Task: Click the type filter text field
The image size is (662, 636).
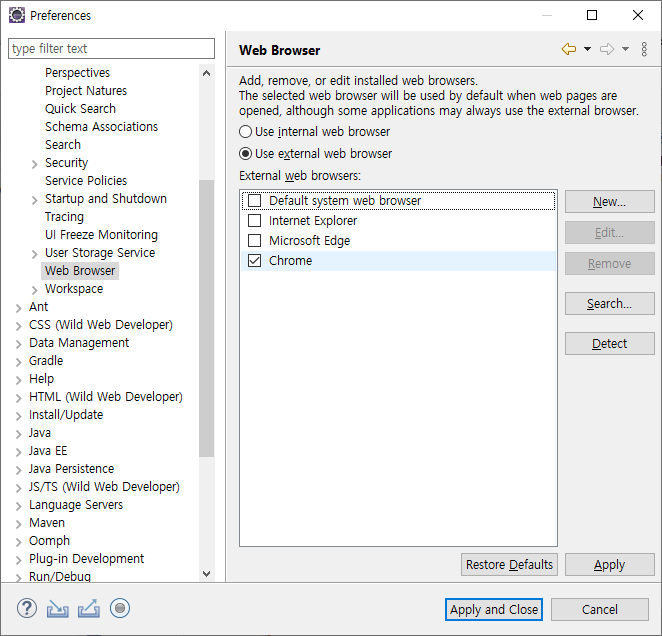Action: (x=111, y=49)
